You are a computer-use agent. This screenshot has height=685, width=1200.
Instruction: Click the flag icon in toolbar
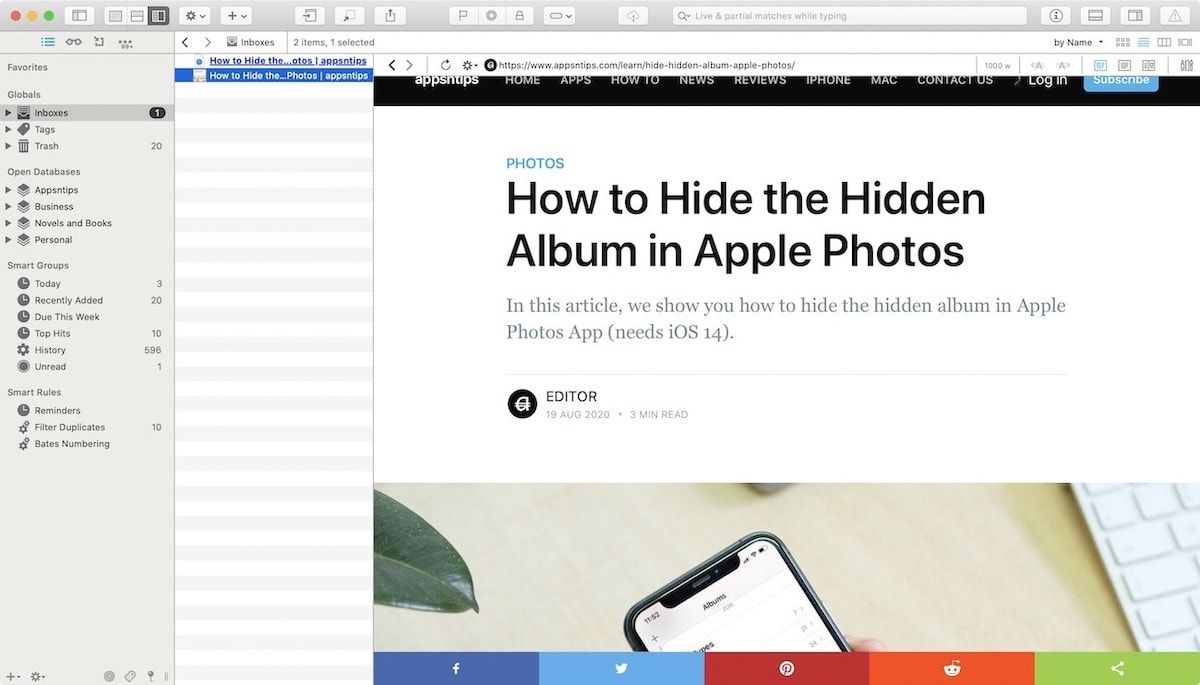click(x=462, y=16)
